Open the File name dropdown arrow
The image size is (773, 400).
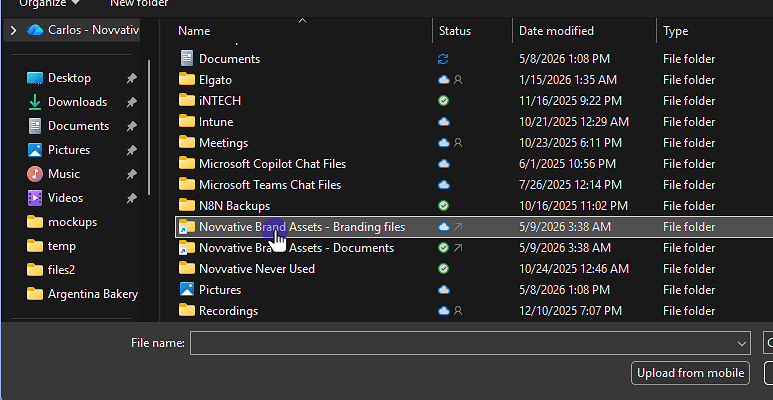pyautogui.click(x=741, y=344)
